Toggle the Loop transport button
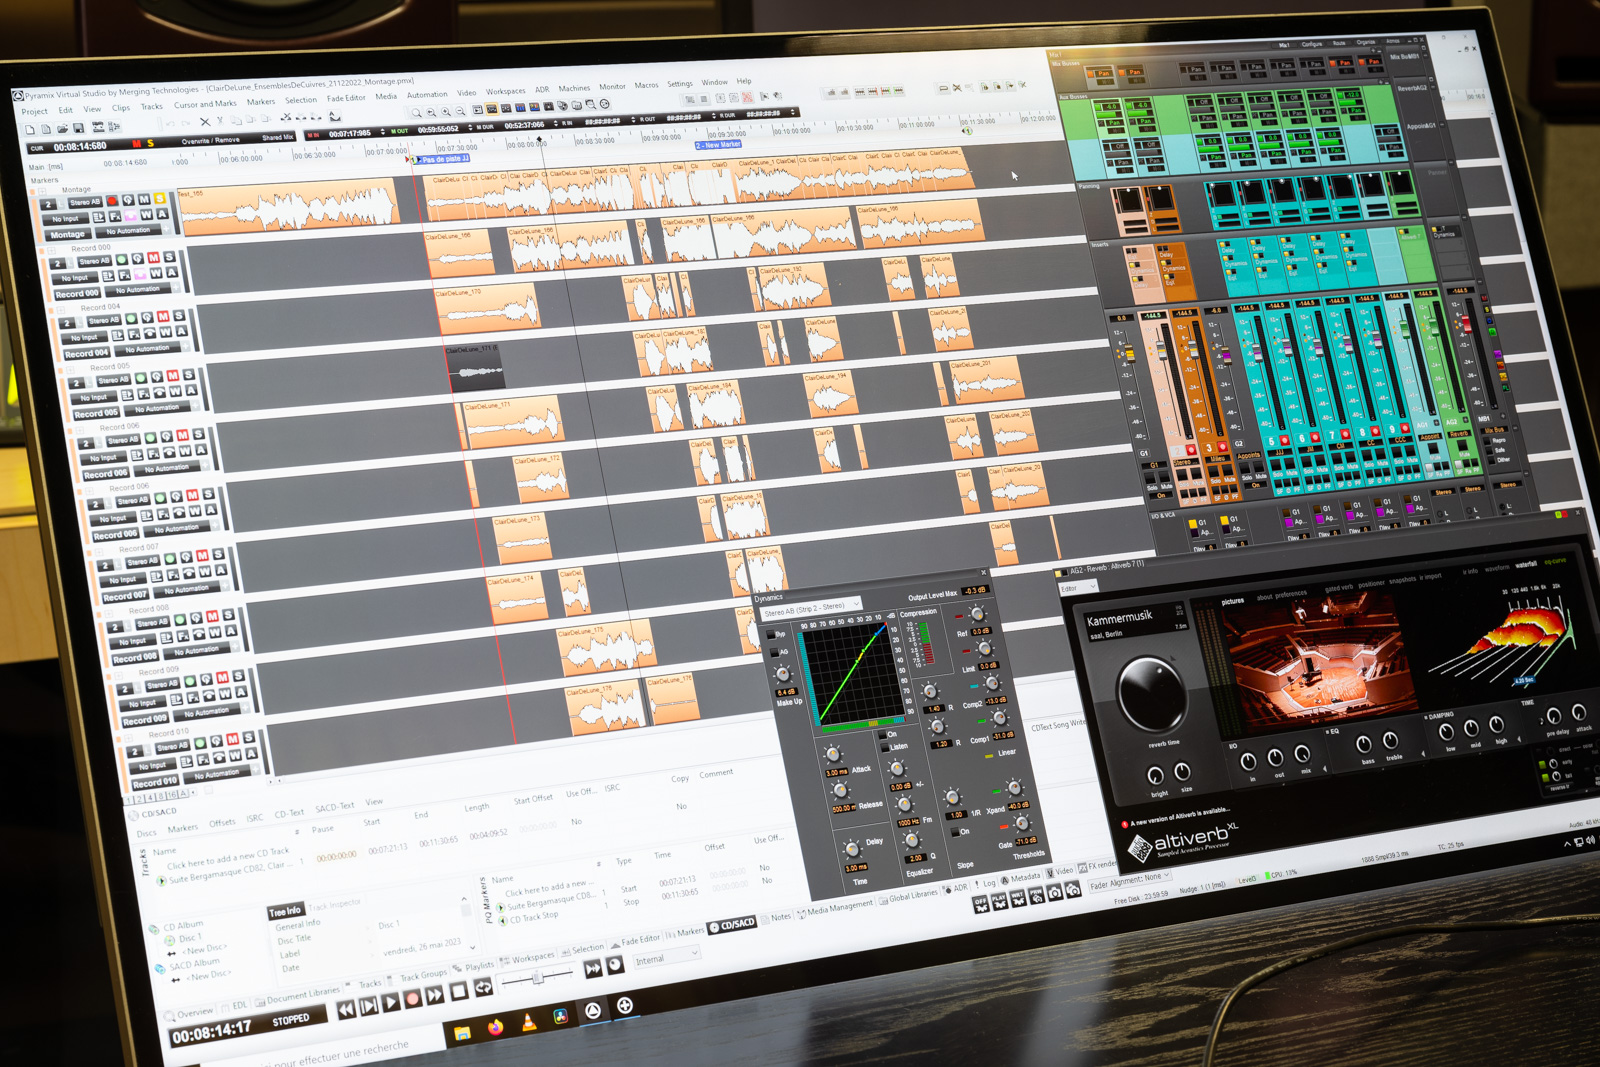 (483, 988)
